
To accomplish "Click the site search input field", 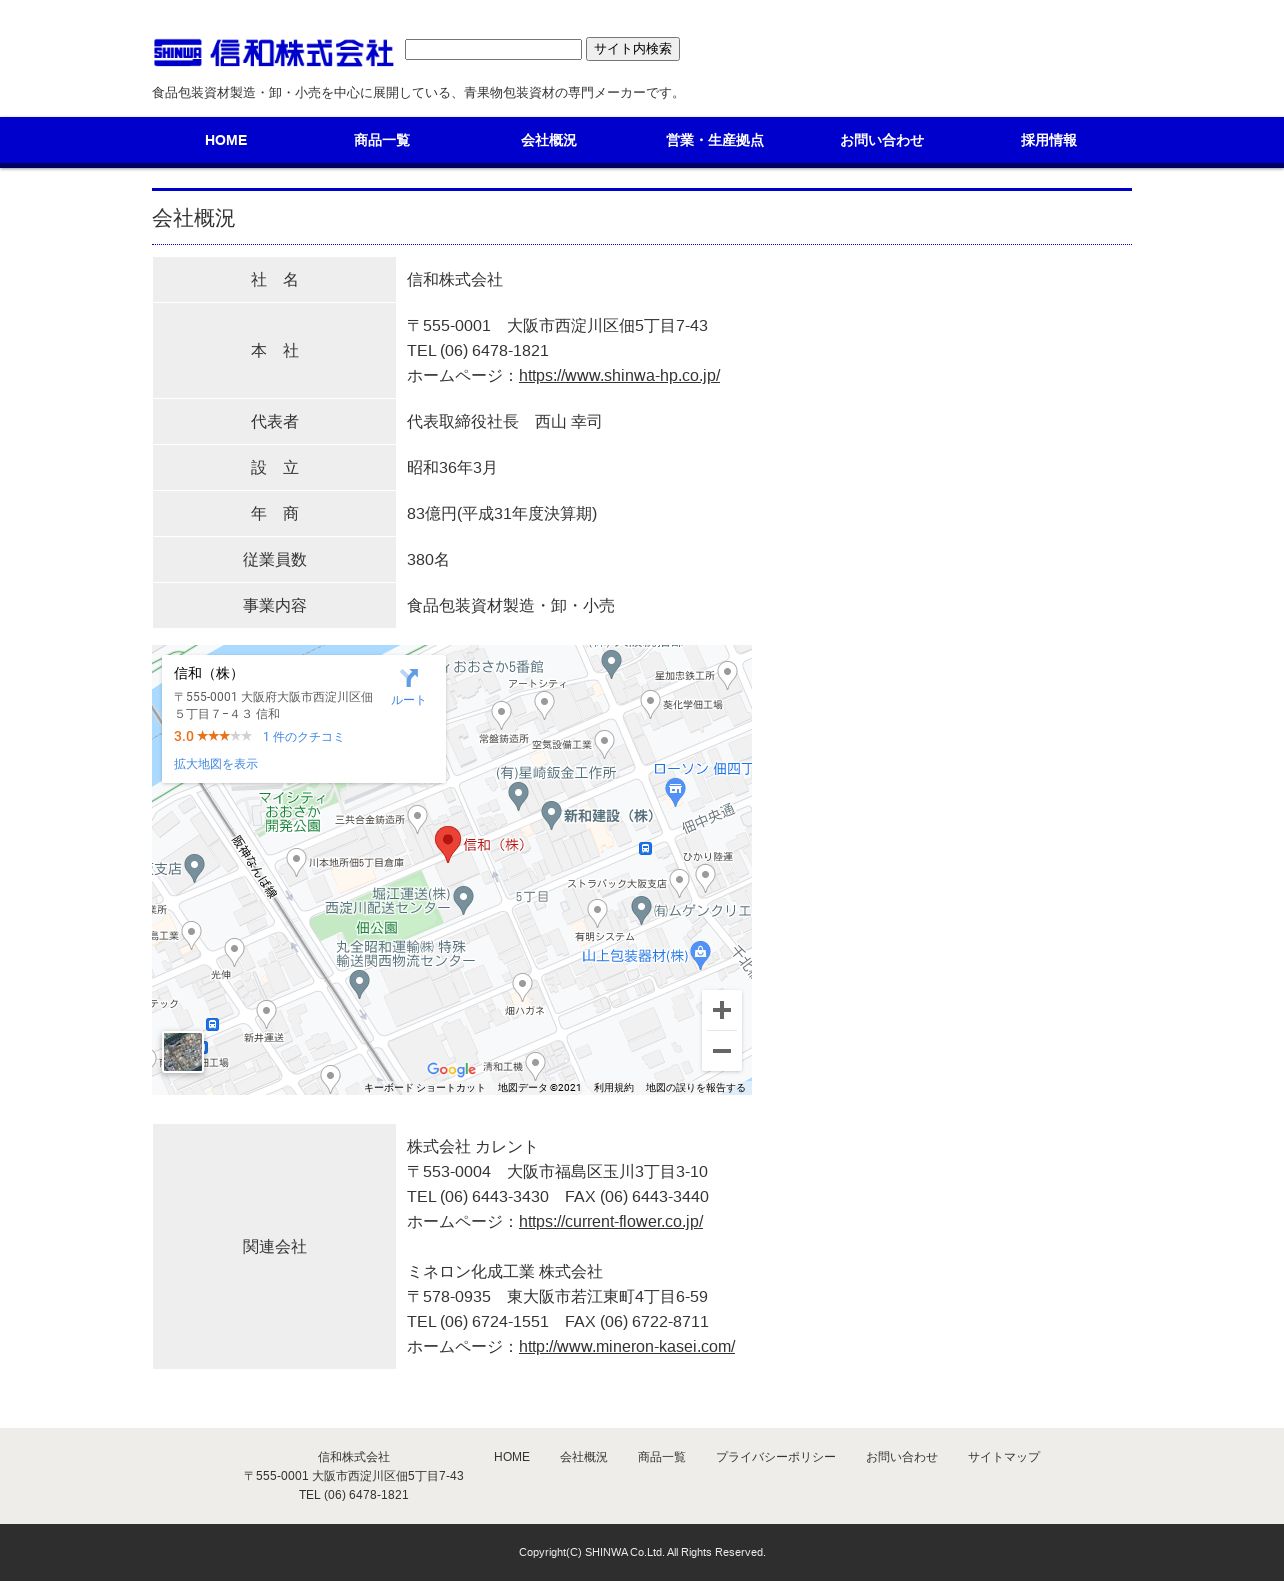I will pyautogui.click(x=493, y=49).
